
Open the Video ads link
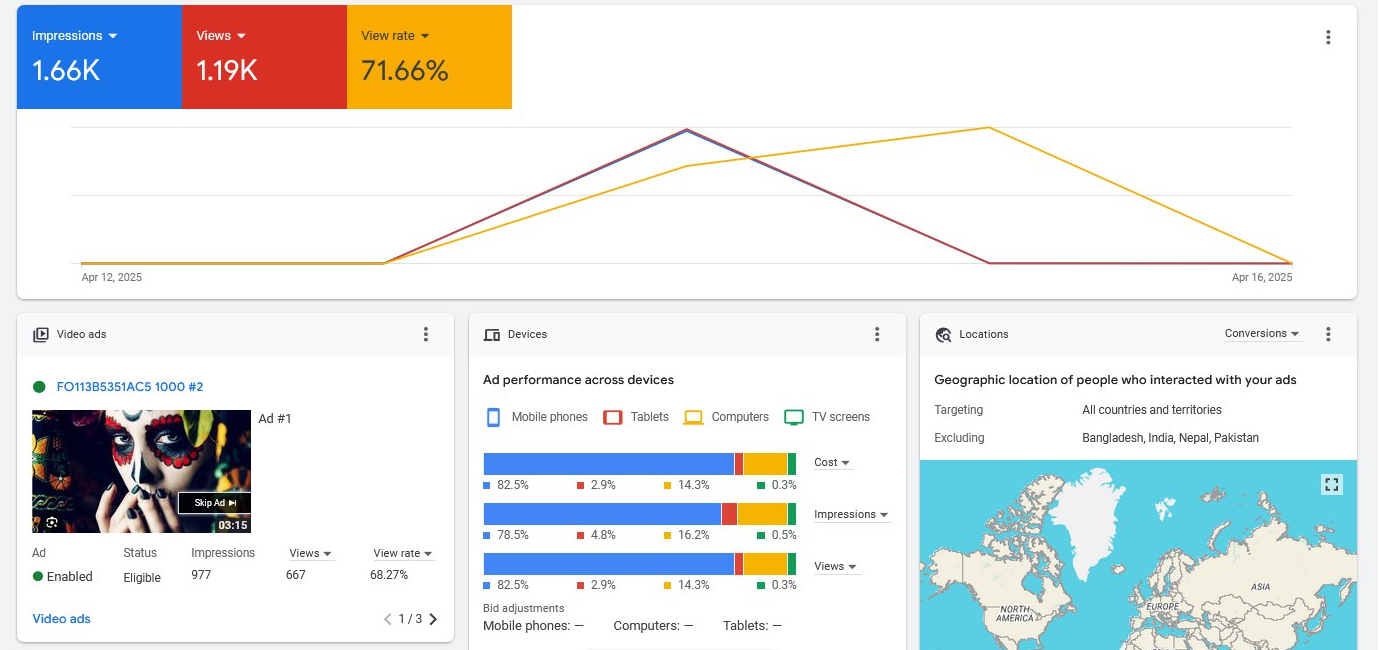pyautogui.click(x=61, y=619)
